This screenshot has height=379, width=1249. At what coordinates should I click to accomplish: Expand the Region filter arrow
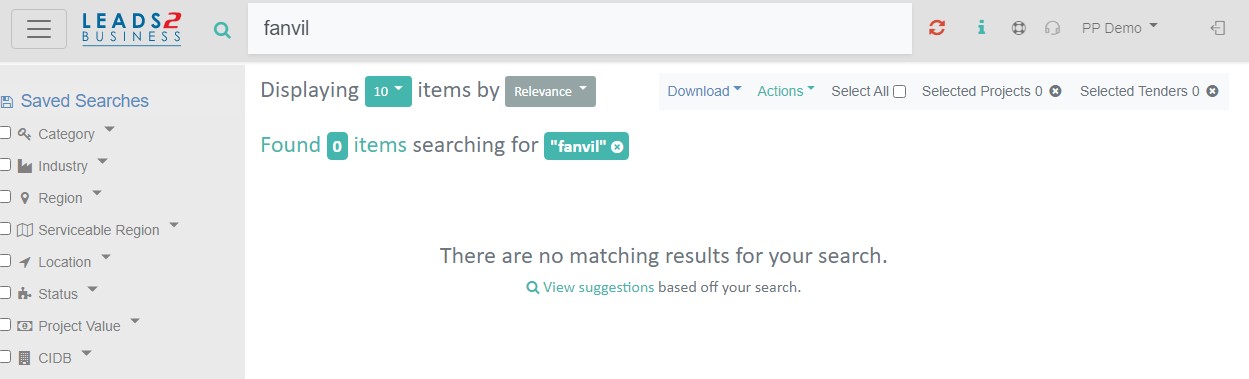pyautogui.click(x=97, y=193)
